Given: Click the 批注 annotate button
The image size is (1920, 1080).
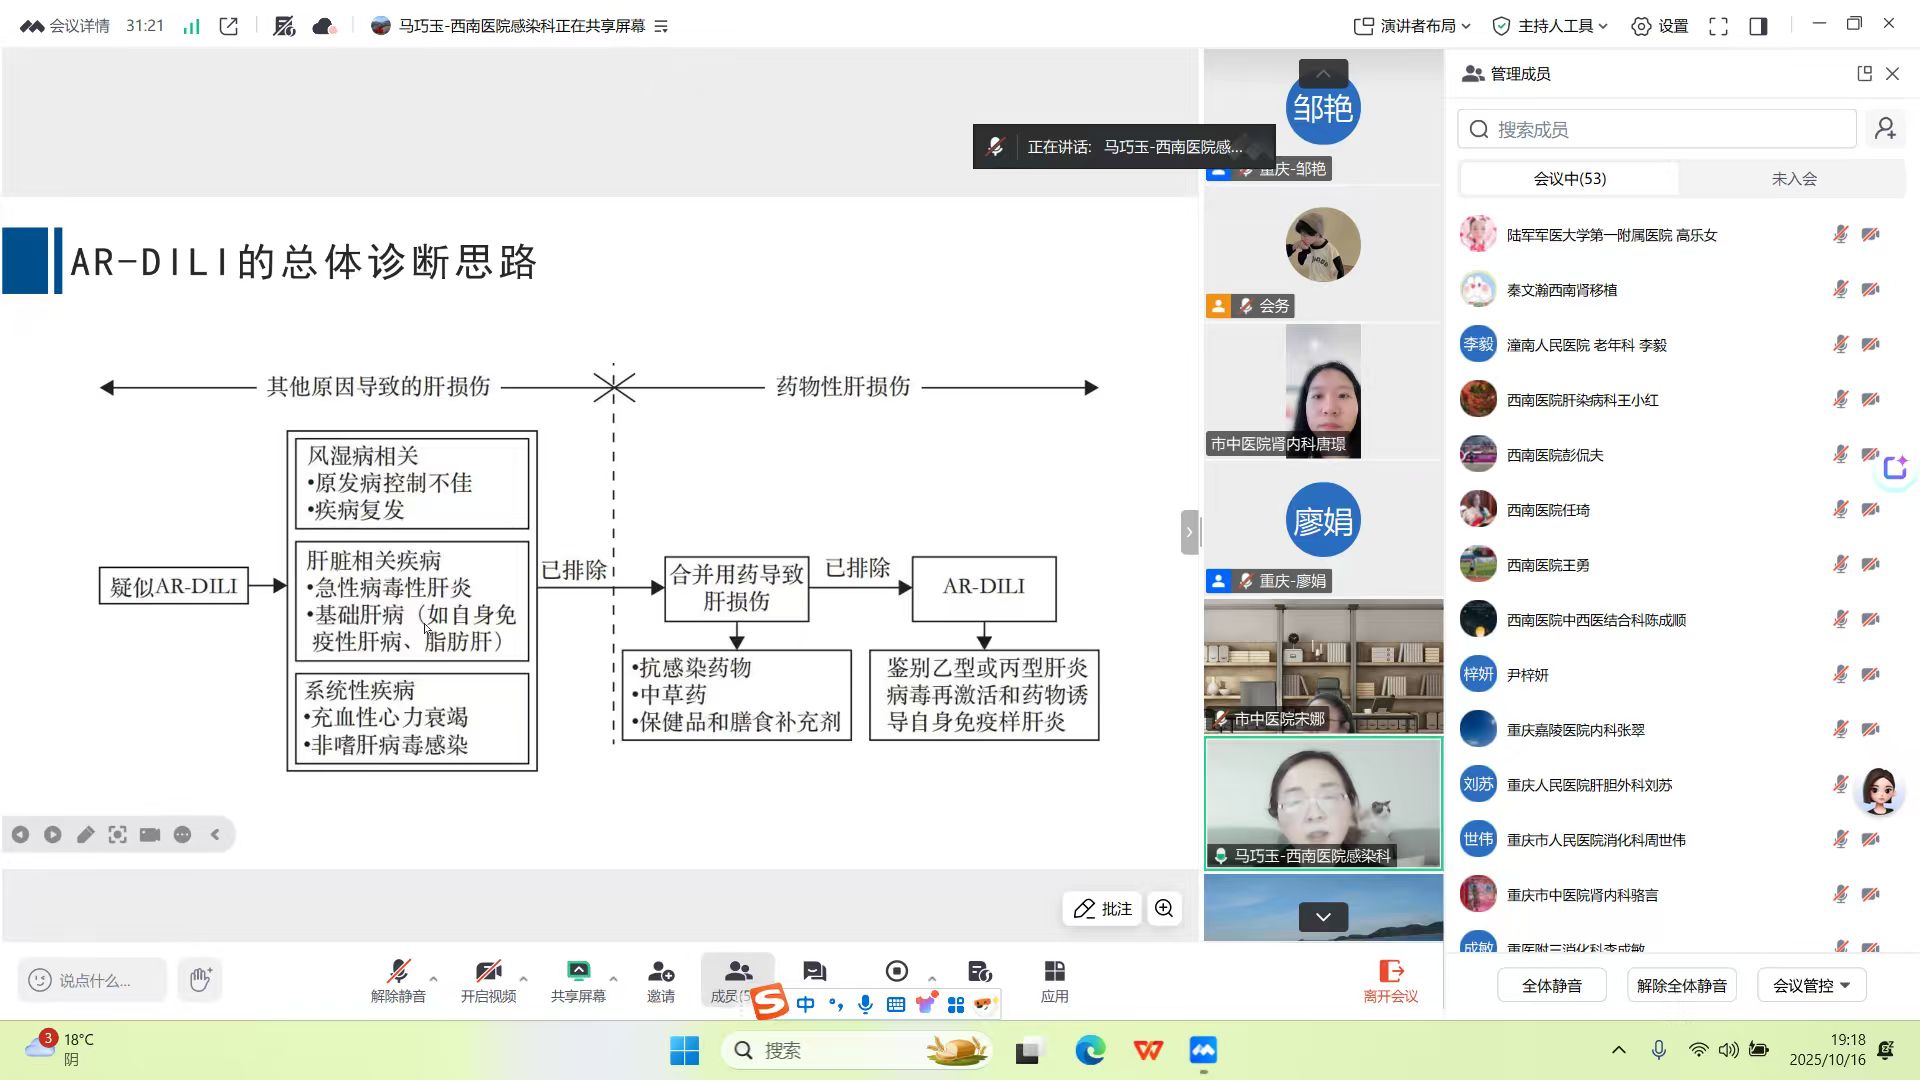Looking at the screenshot, I should click(x=1101, y=908).
